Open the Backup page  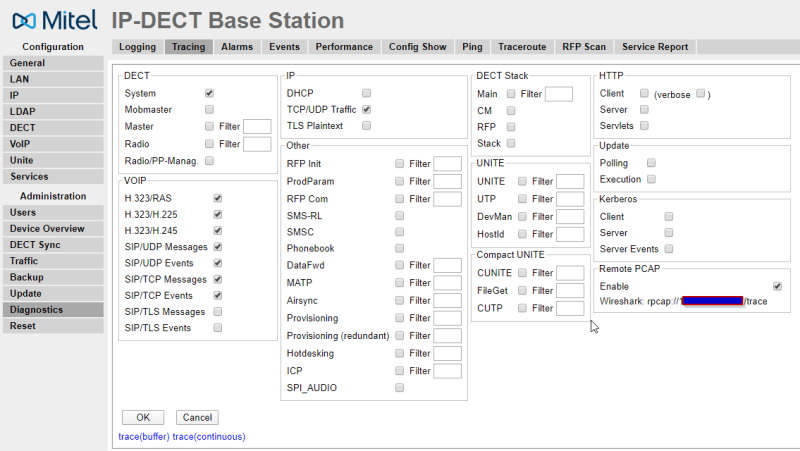pos(53,277)
